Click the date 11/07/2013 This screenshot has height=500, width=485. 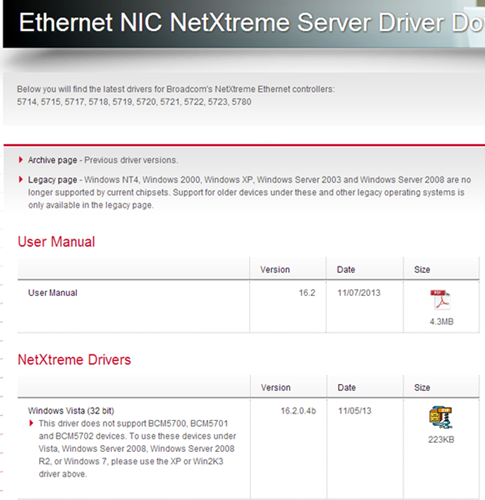[359, 293]
